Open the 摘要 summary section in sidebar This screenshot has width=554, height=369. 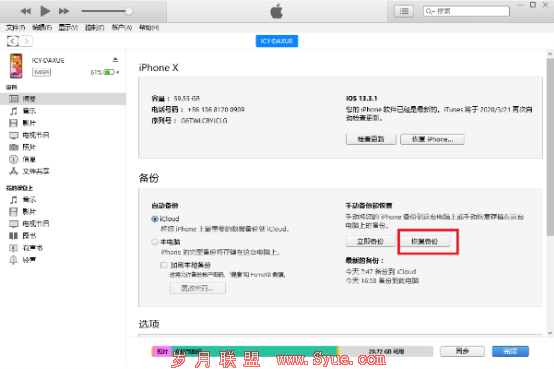[x=63, y=99]
